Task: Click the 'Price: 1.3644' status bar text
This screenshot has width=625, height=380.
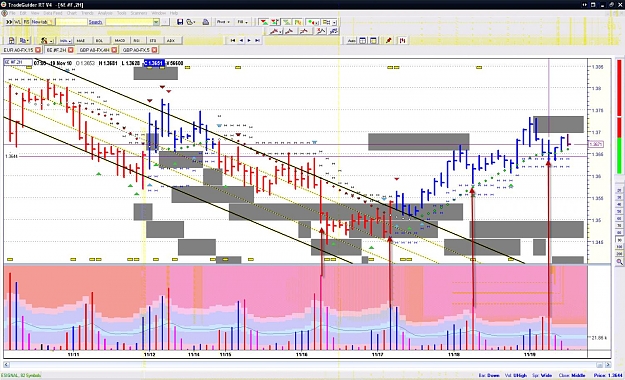Action: pos(608,375)
